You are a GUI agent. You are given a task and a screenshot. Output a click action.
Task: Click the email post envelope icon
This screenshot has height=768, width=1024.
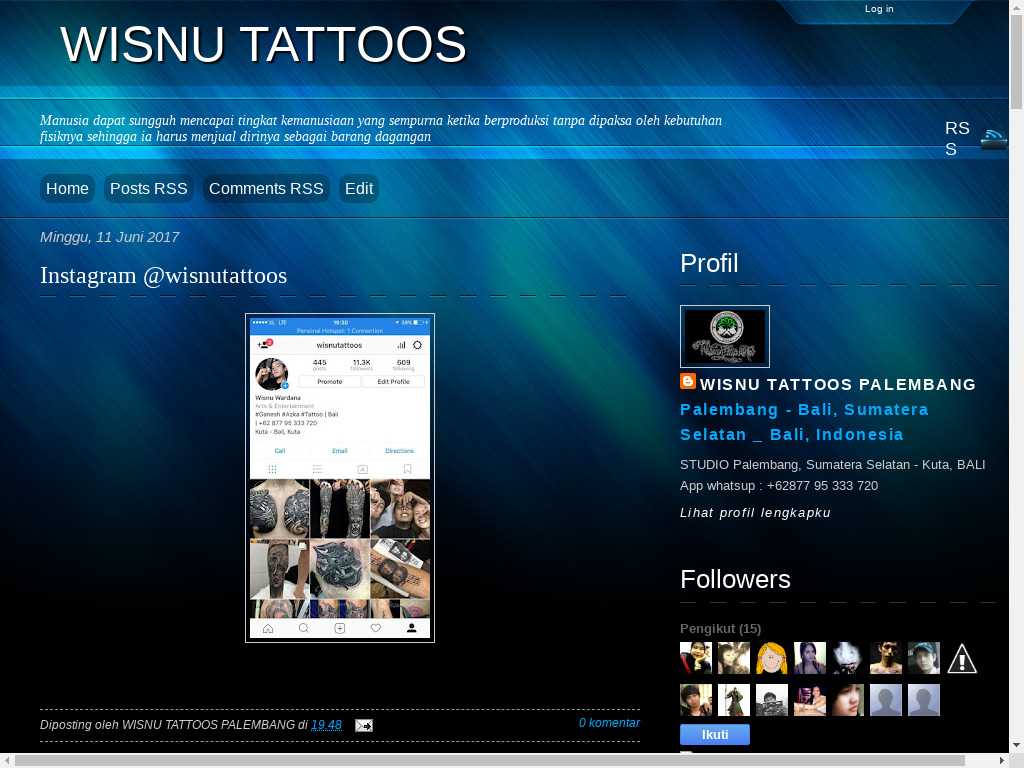pyautogui.click(x=364, y=725)
